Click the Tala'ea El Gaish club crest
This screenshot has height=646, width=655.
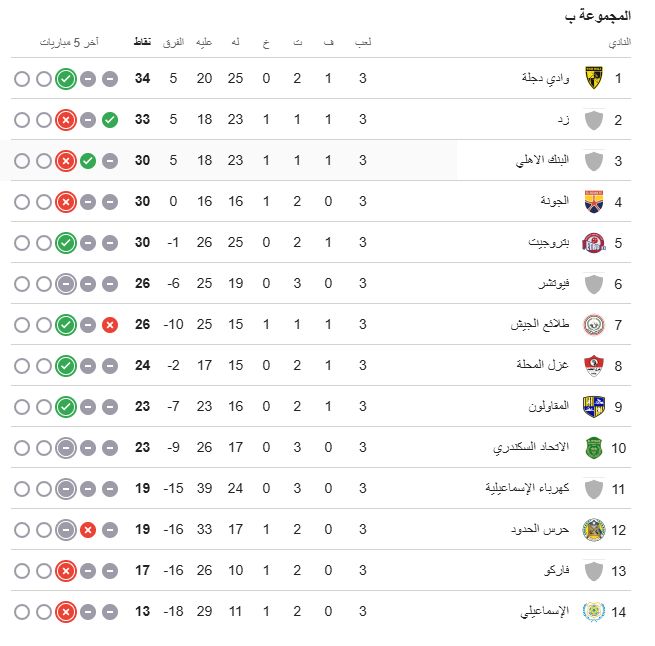594,324
